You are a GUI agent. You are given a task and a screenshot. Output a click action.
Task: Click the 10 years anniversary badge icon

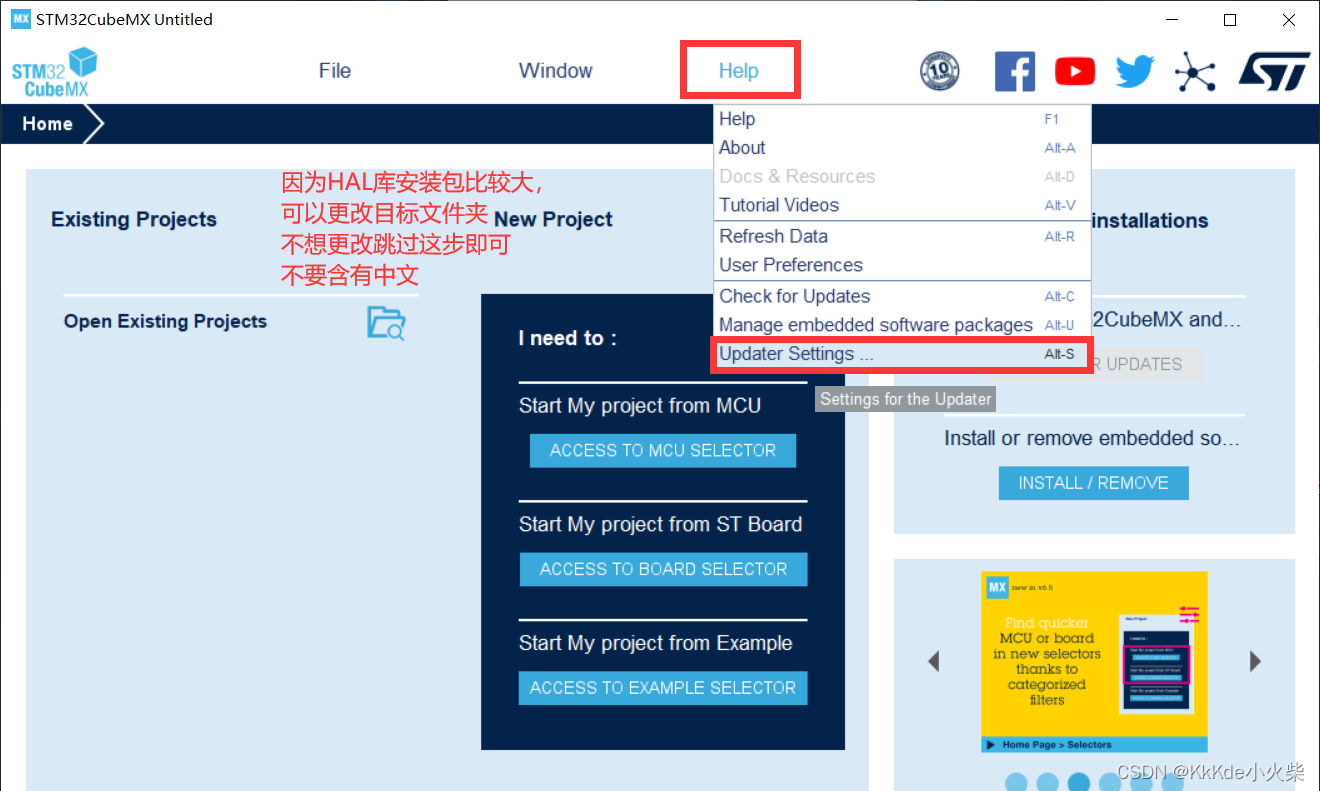(939, 71)
